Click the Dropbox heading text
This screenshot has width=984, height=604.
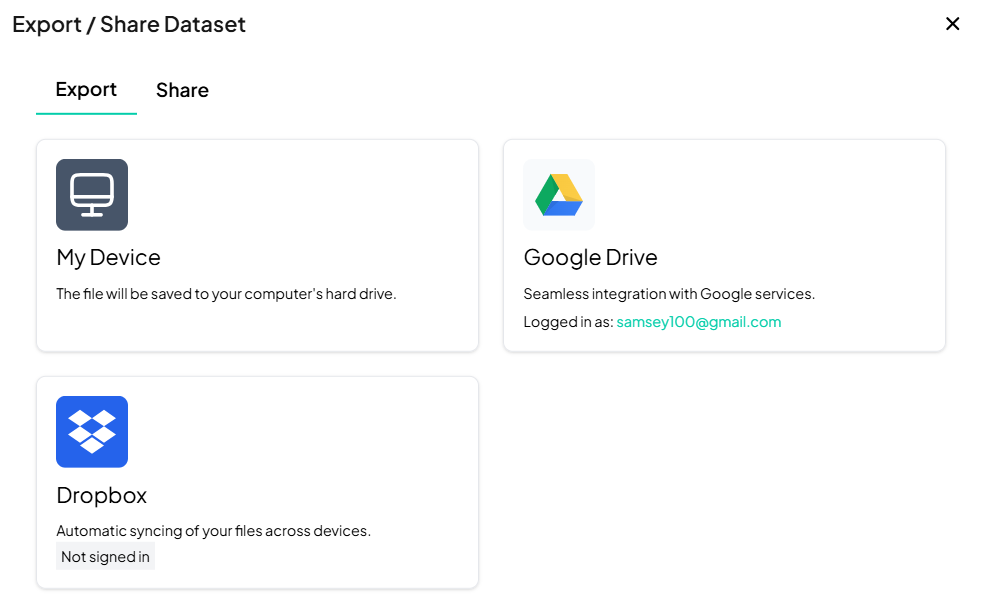101,495
